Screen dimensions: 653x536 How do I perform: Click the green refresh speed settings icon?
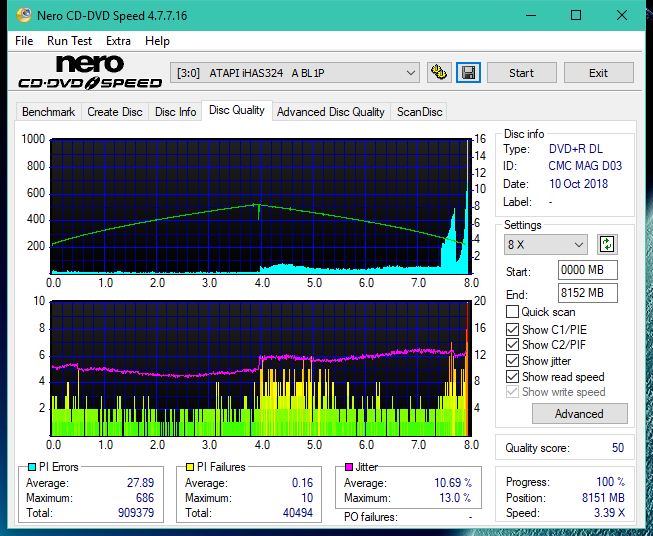pyautogui.click(x=607, y=244)
